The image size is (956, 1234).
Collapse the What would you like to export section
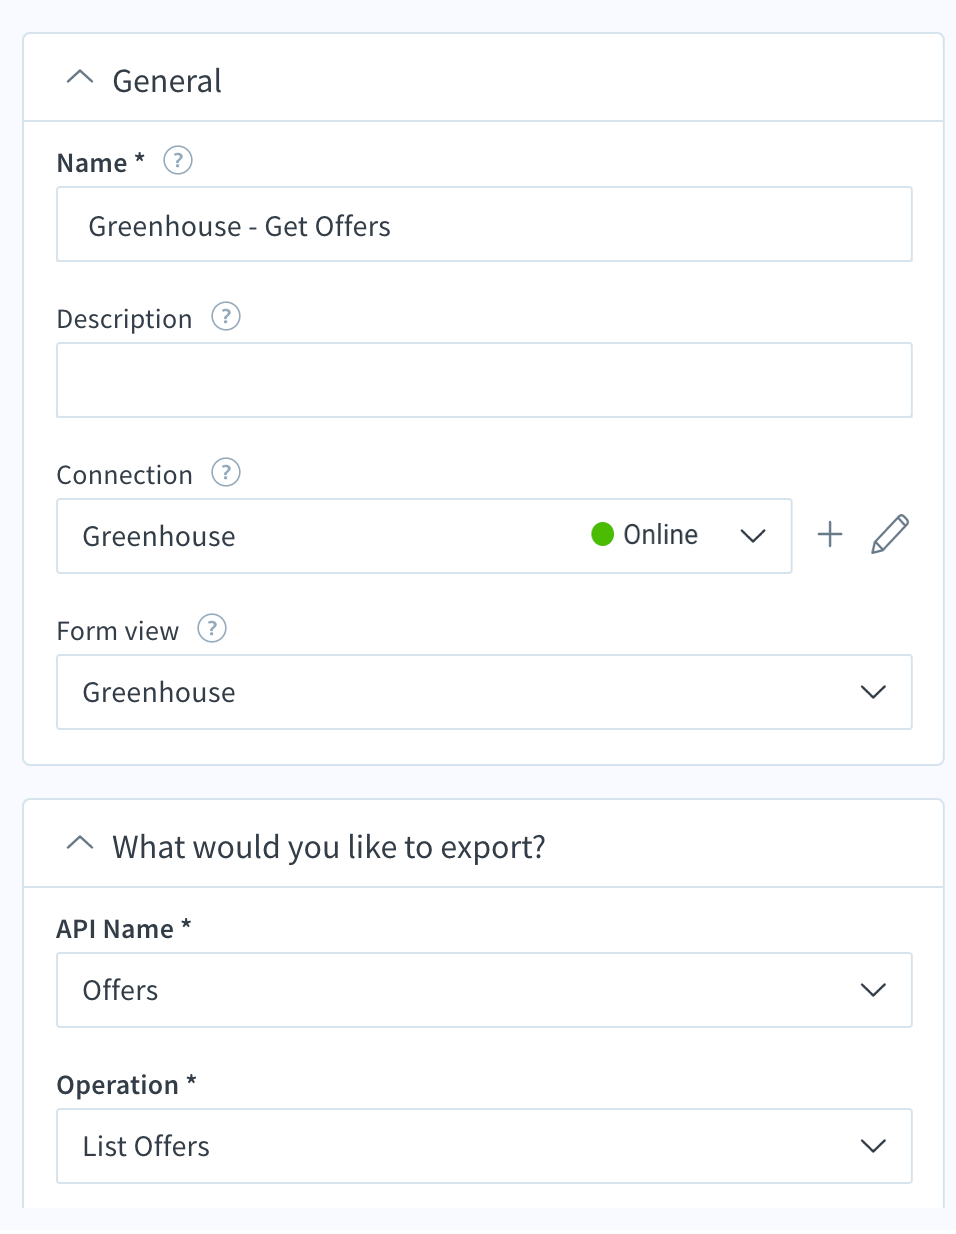pos(80,844)
